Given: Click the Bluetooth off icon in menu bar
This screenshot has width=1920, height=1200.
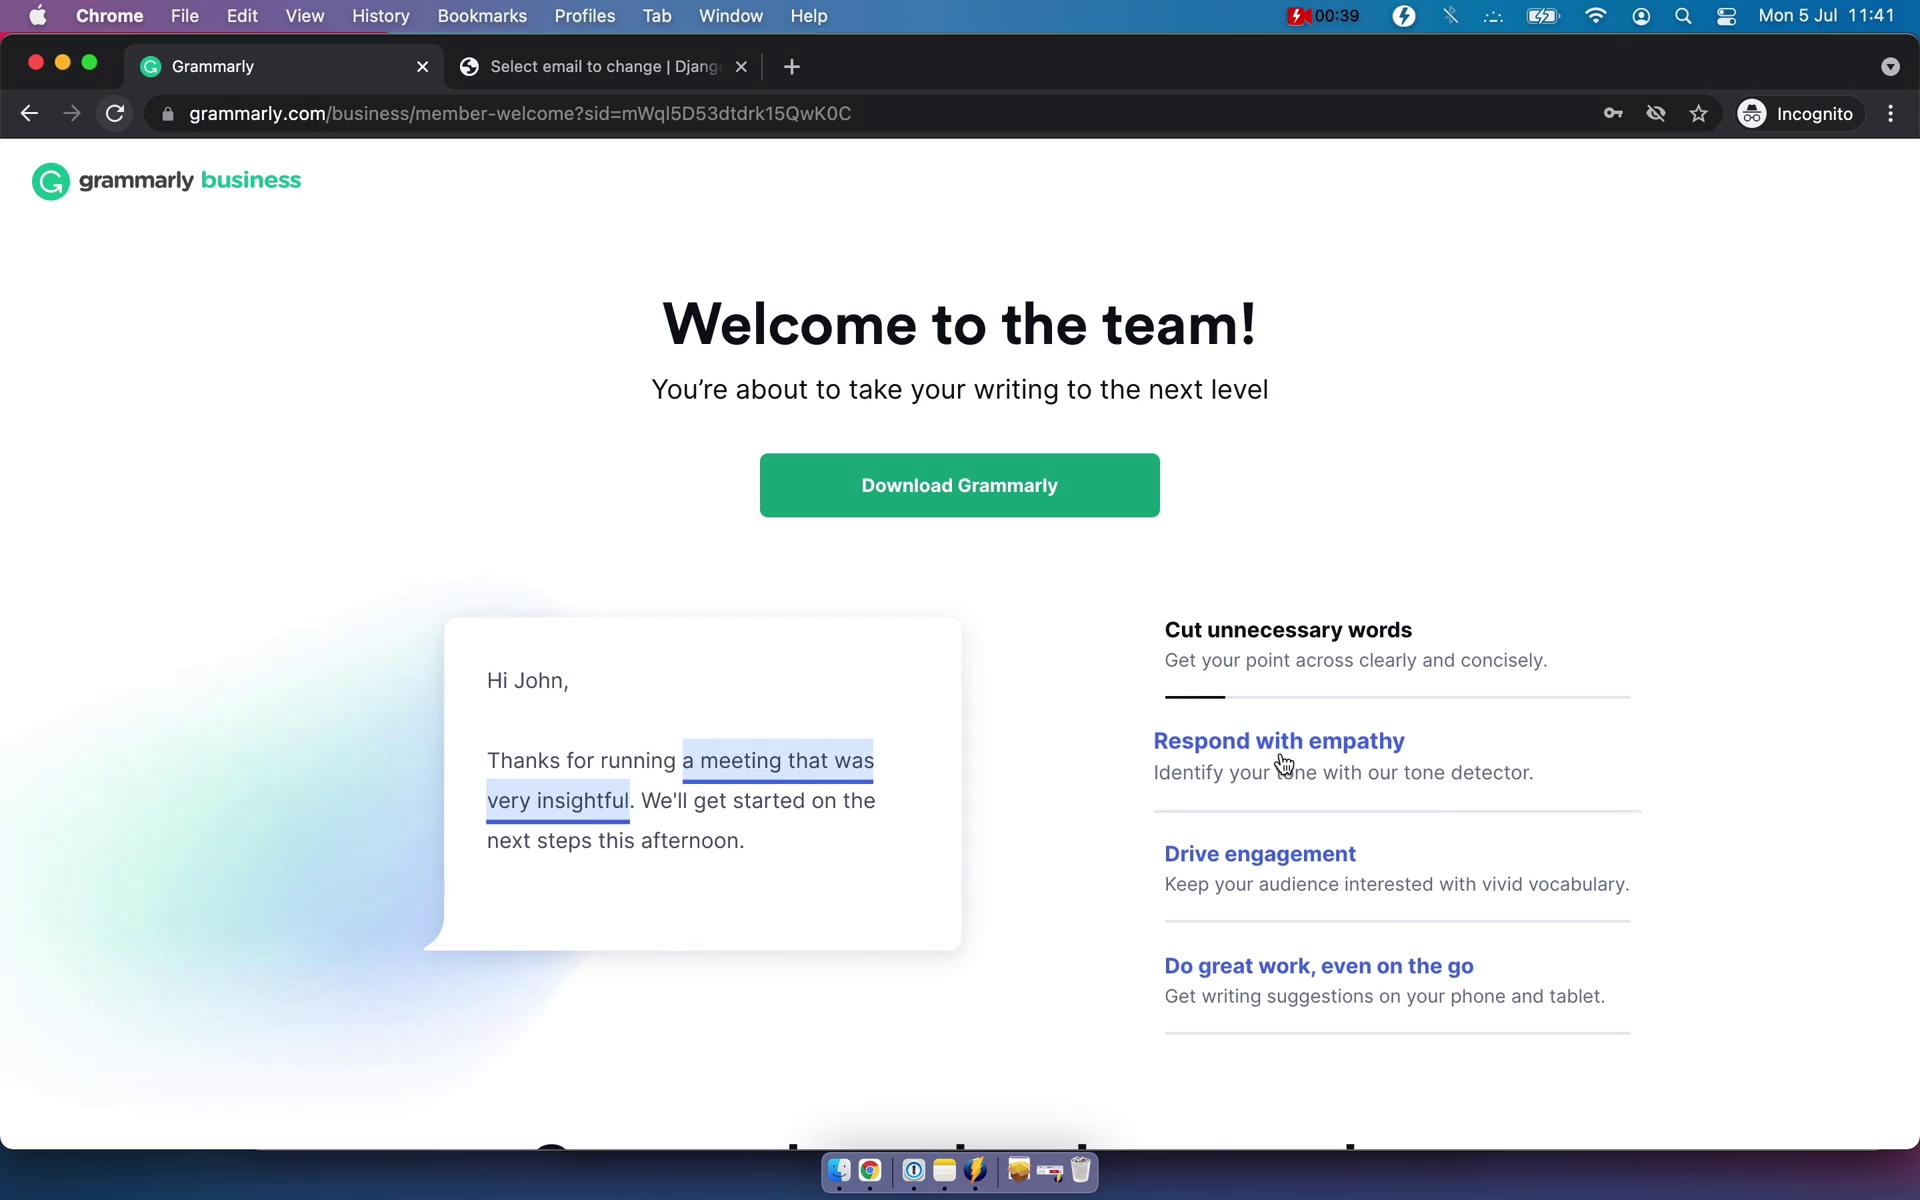Looking at the screenshot, I should click(1450, 16).
